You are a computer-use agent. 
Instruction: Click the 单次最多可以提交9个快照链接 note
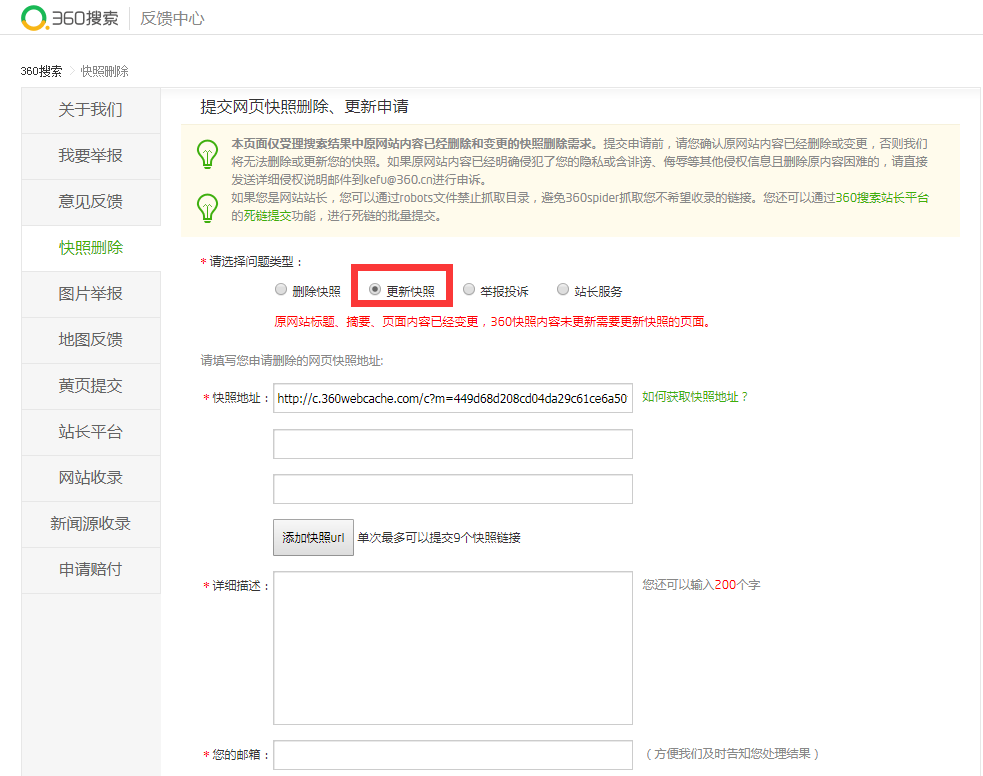coord(439,538)
